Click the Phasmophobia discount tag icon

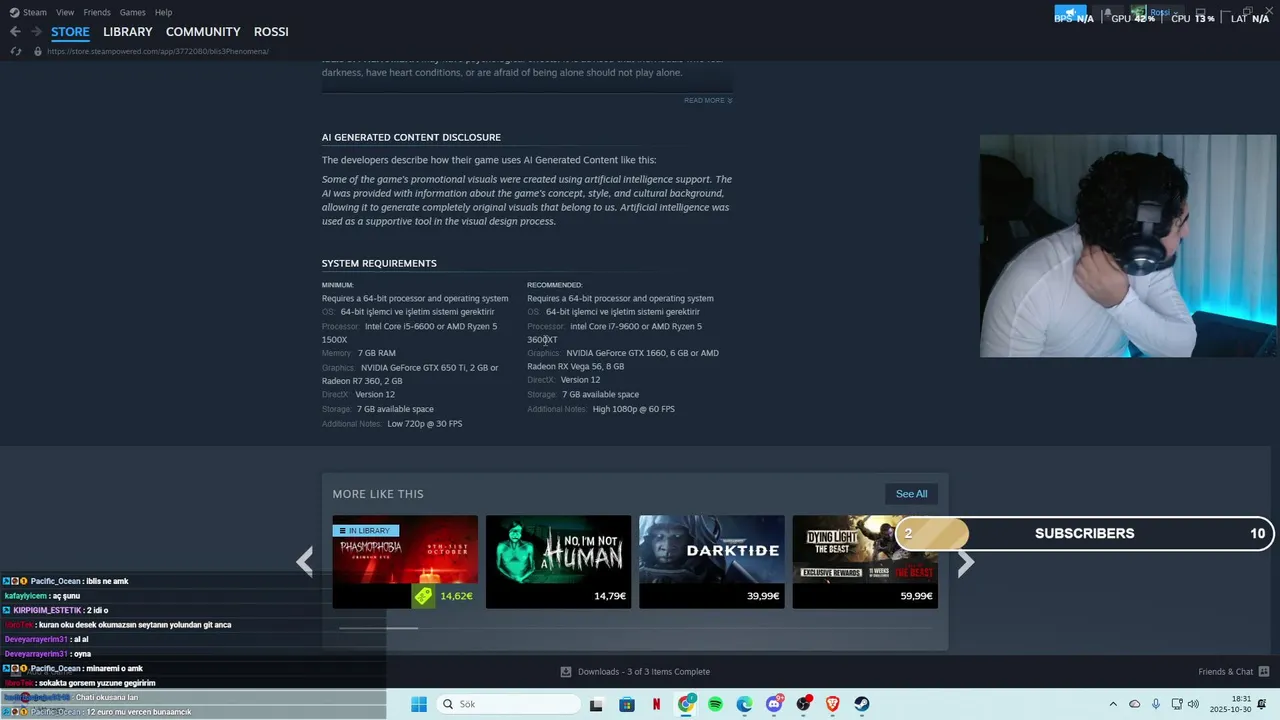click(423, 596)
